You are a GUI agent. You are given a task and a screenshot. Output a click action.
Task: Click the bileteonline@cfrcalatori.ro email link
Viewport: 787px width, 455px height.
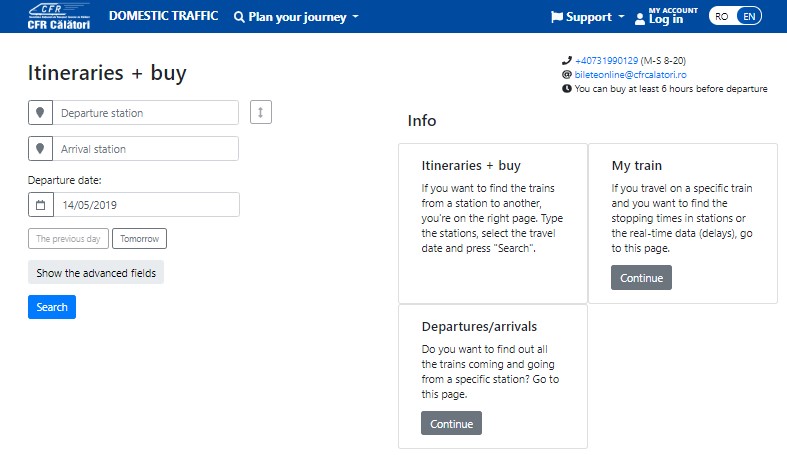(x=630, y=75)
